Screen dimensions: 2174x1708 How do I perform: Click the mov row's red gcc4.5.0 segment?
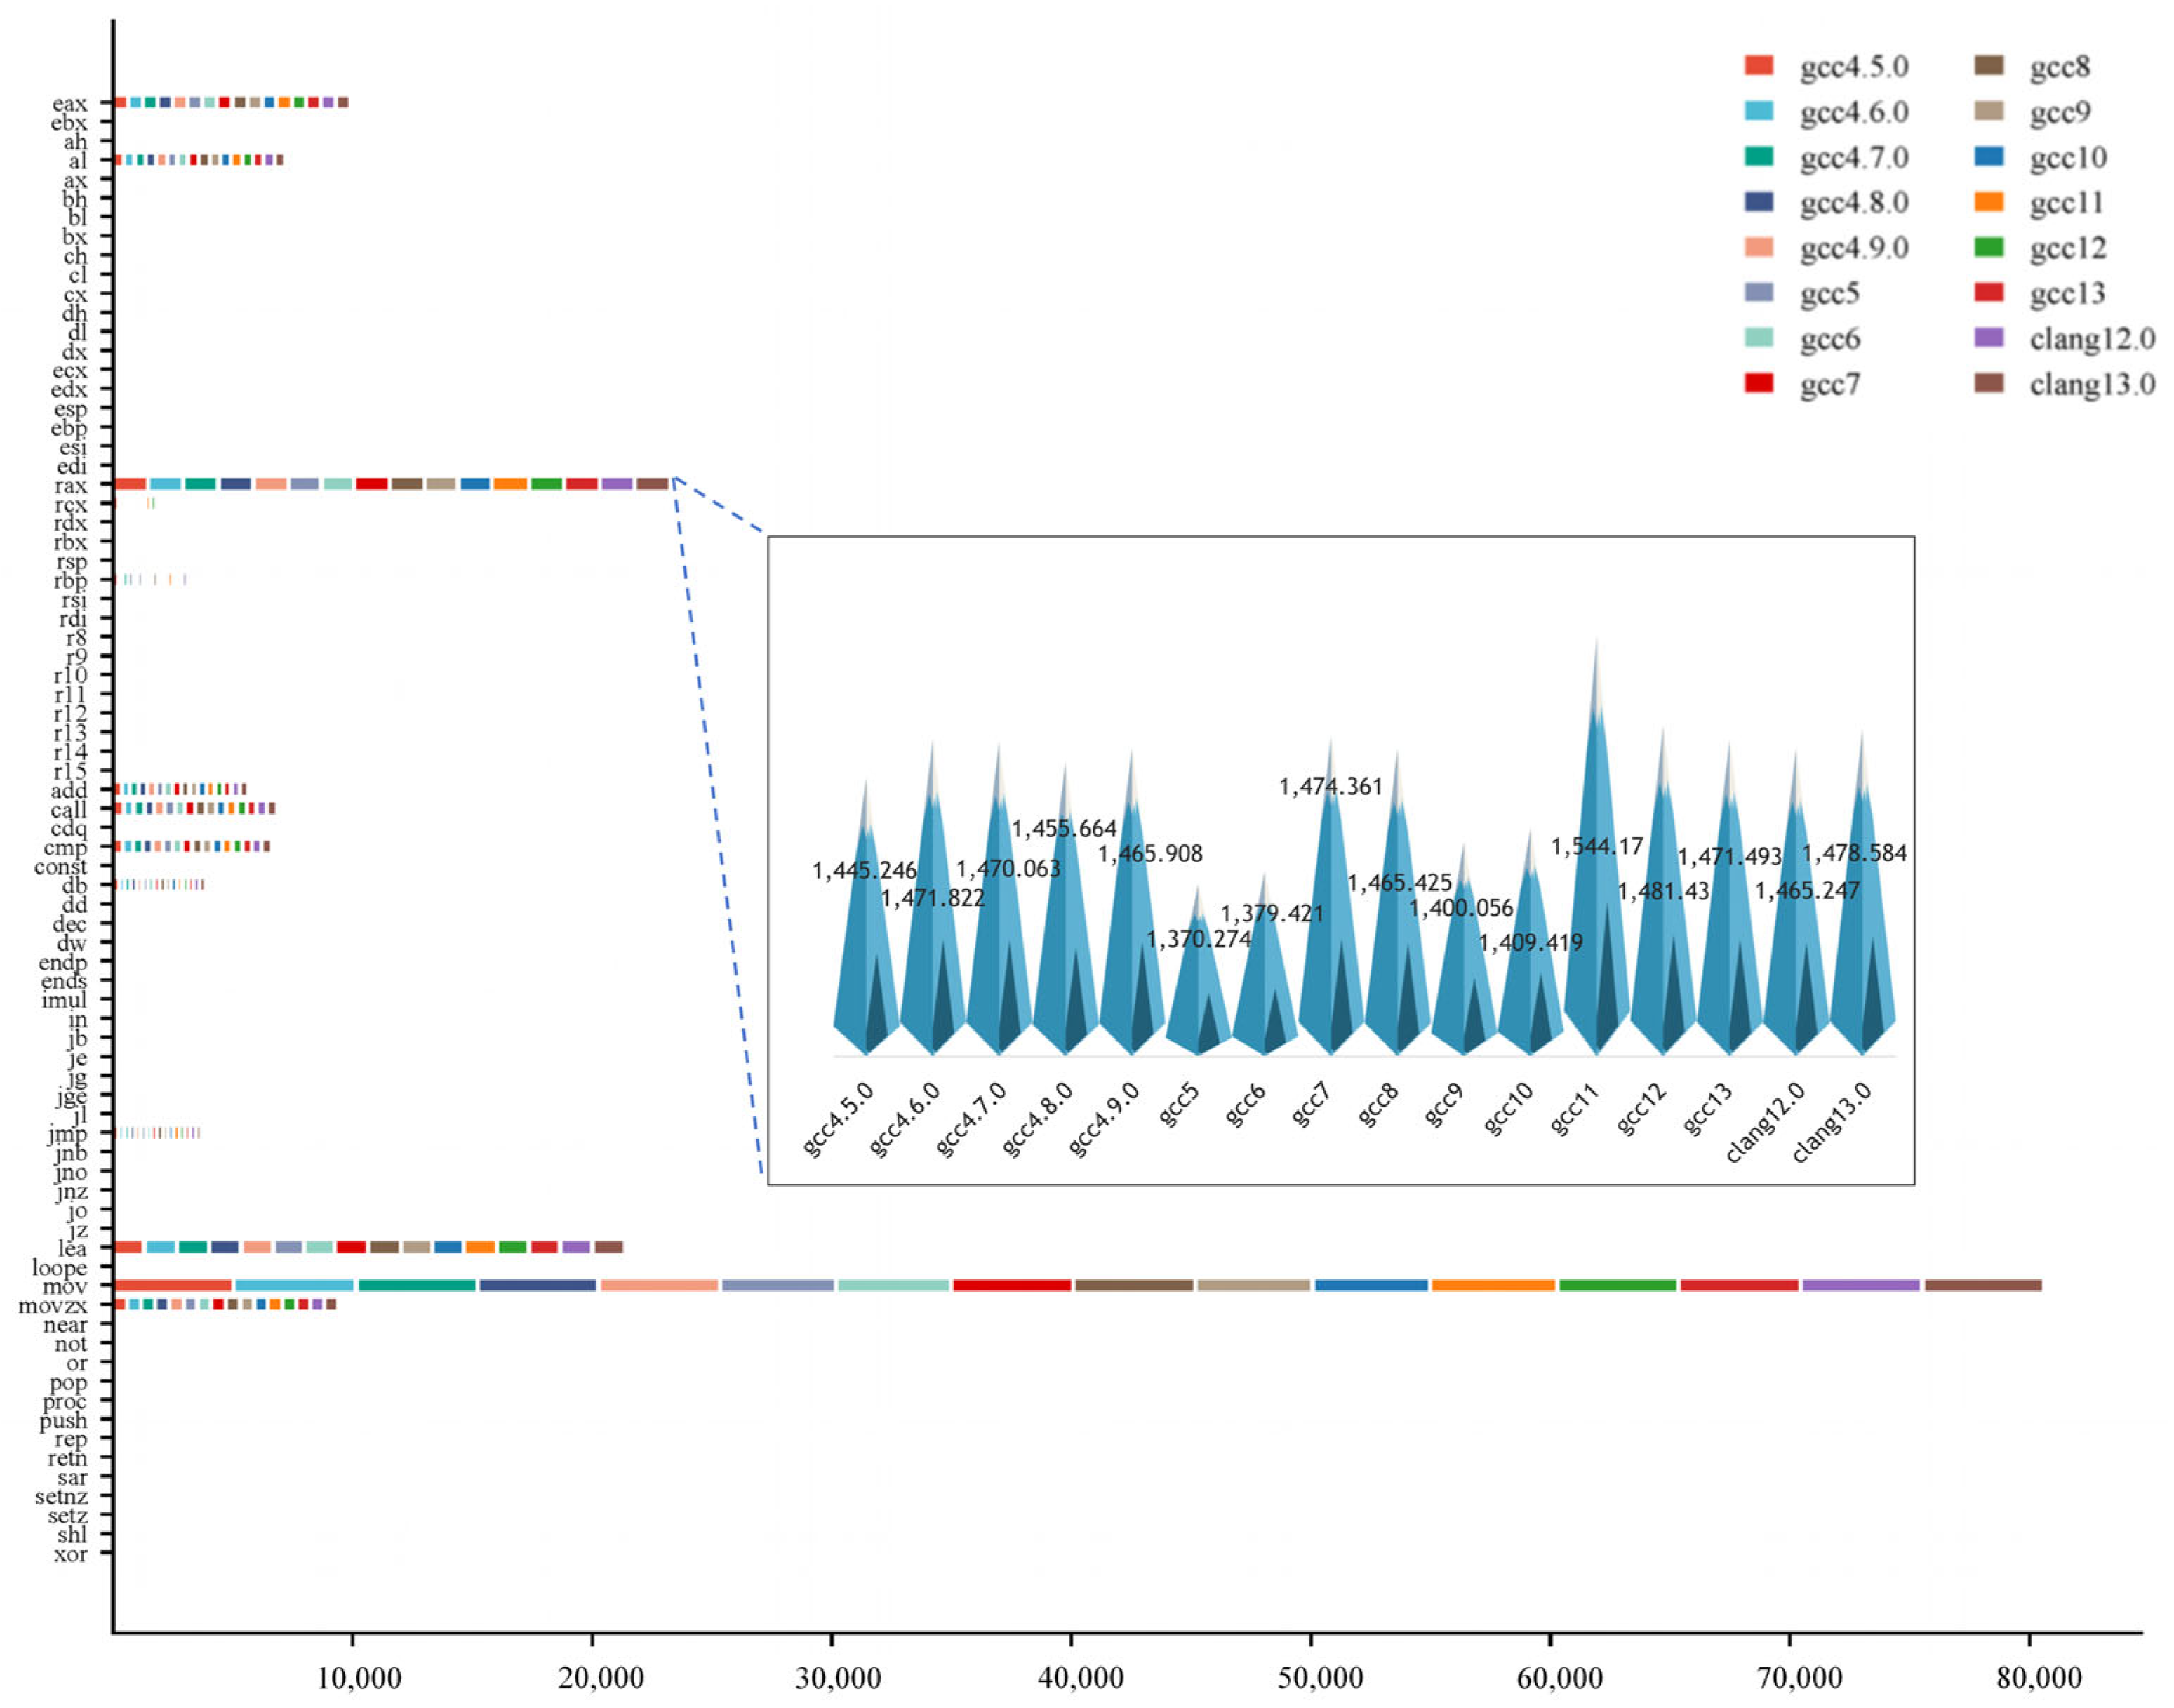tap(173, 1285)
